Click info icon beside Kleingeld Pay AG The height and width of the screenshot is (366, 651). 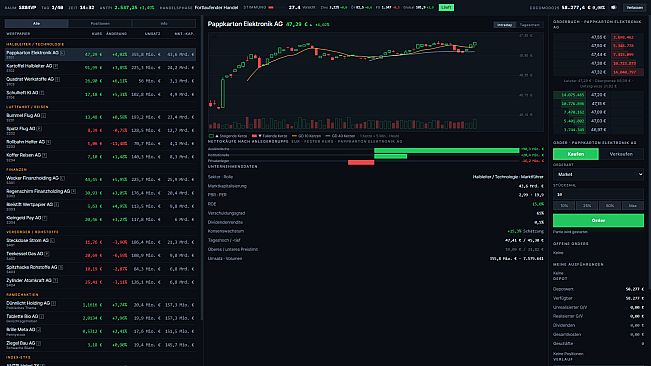[44, 218]
